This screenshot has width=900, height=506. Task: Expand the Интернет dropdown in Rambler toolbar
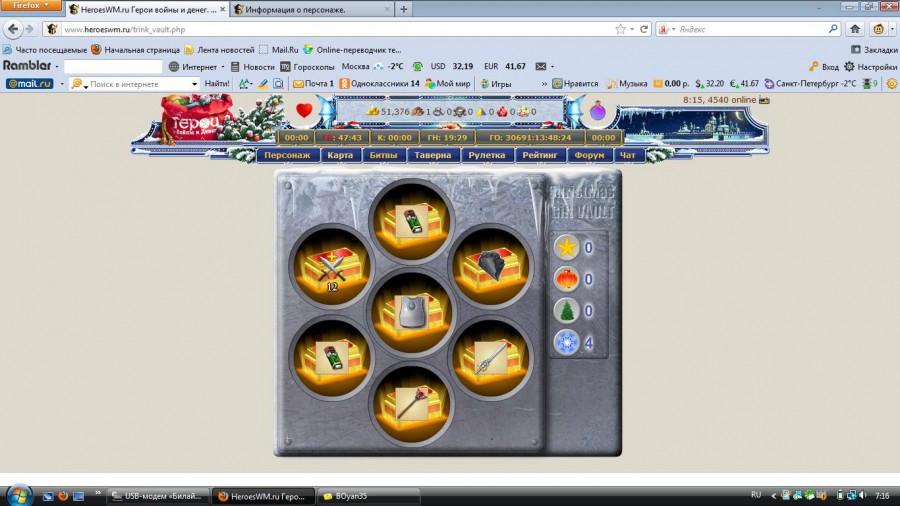[x=221, y=67]
